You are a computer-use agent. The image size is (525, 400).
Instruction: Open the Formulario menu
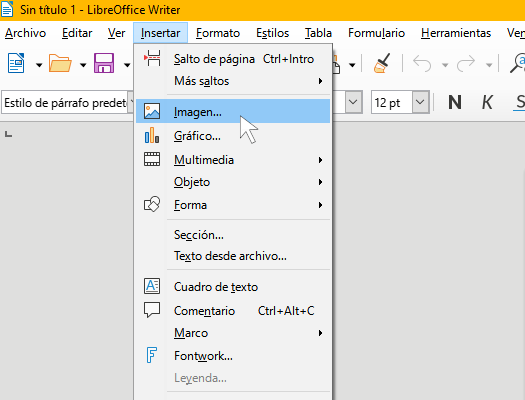click(376, 33)
